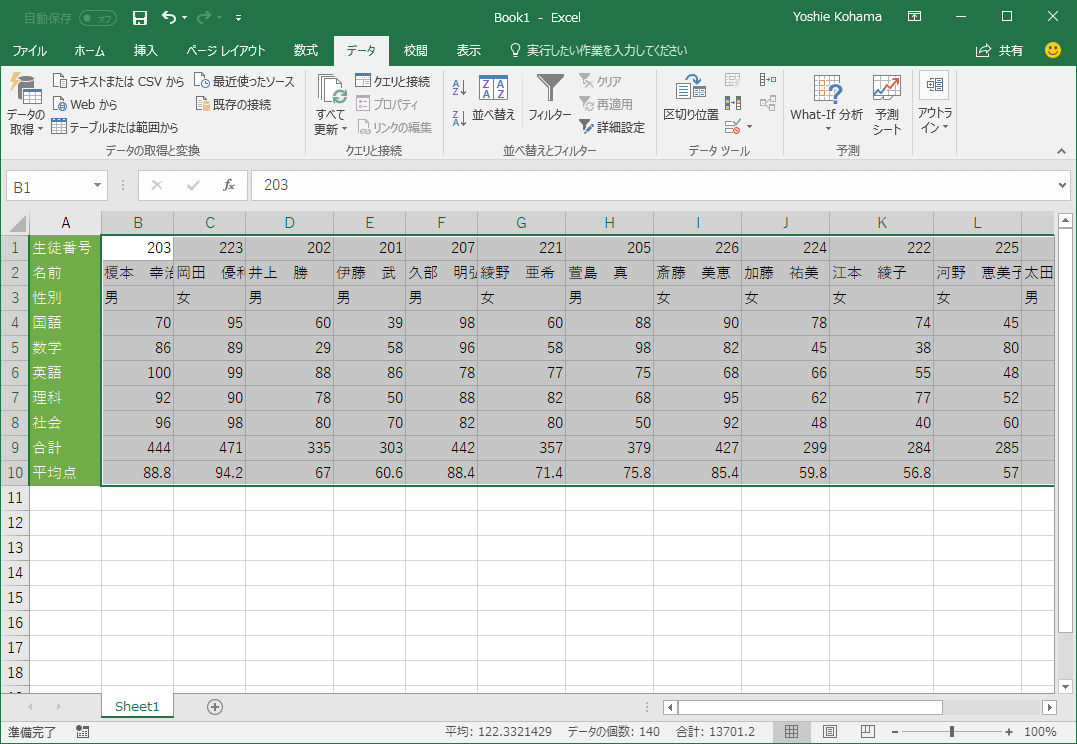
Task: Click the 区切り位置 text-to-columns icon
Action: pyautogui.click(x=691, y=100)
